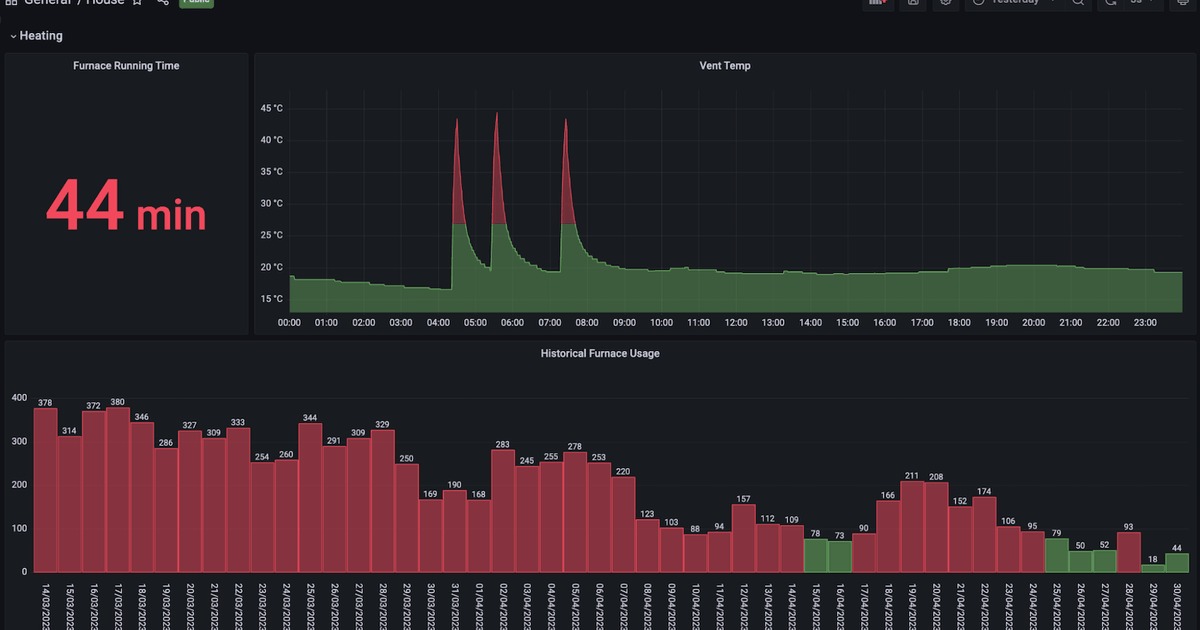The image size is (1200, 630).
Task: Click the bar value label 169
Action: tap(431, 494)
